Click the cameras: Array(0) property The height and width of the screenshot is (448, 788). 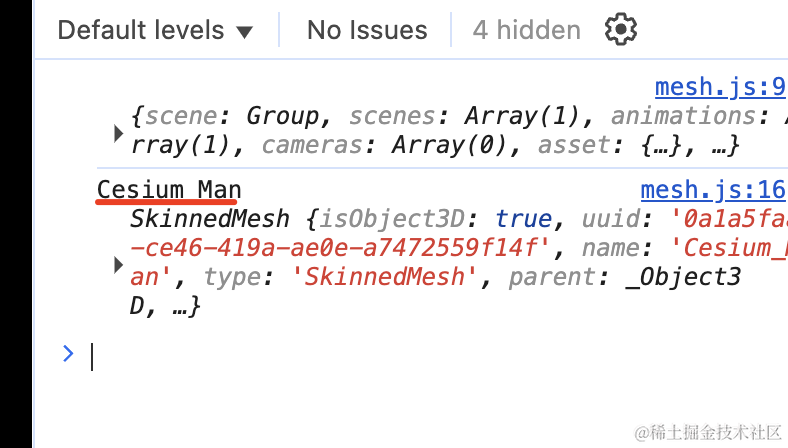point(384,145)
